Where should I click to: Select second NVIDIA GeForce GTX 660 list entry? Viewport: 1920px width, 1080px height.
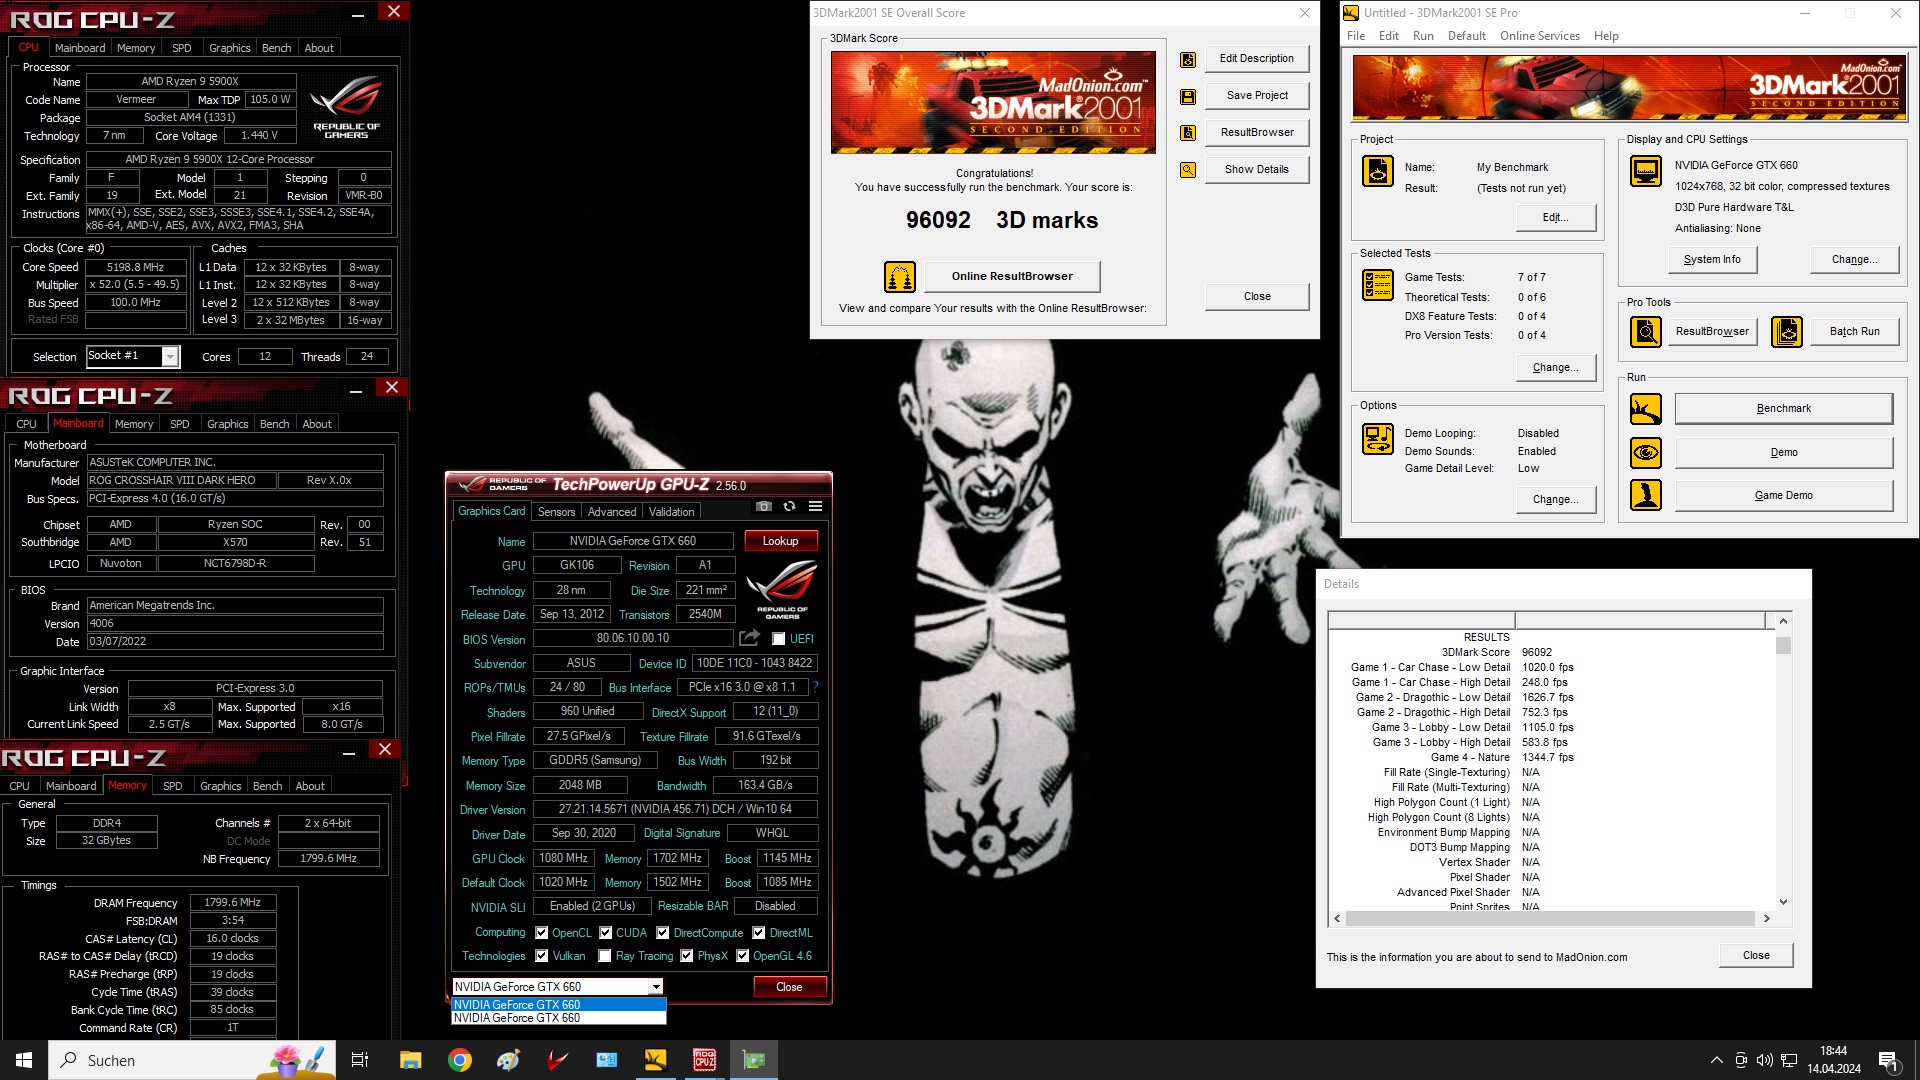[x=559, y=1018]
